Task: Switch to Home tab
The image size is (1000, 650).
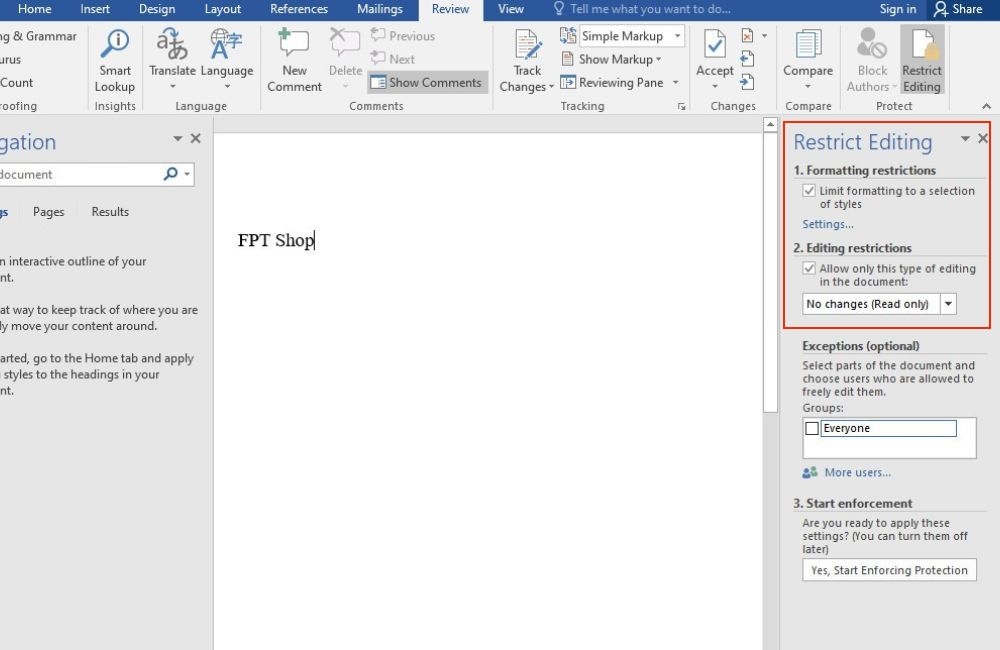Action: coord(34,9)
